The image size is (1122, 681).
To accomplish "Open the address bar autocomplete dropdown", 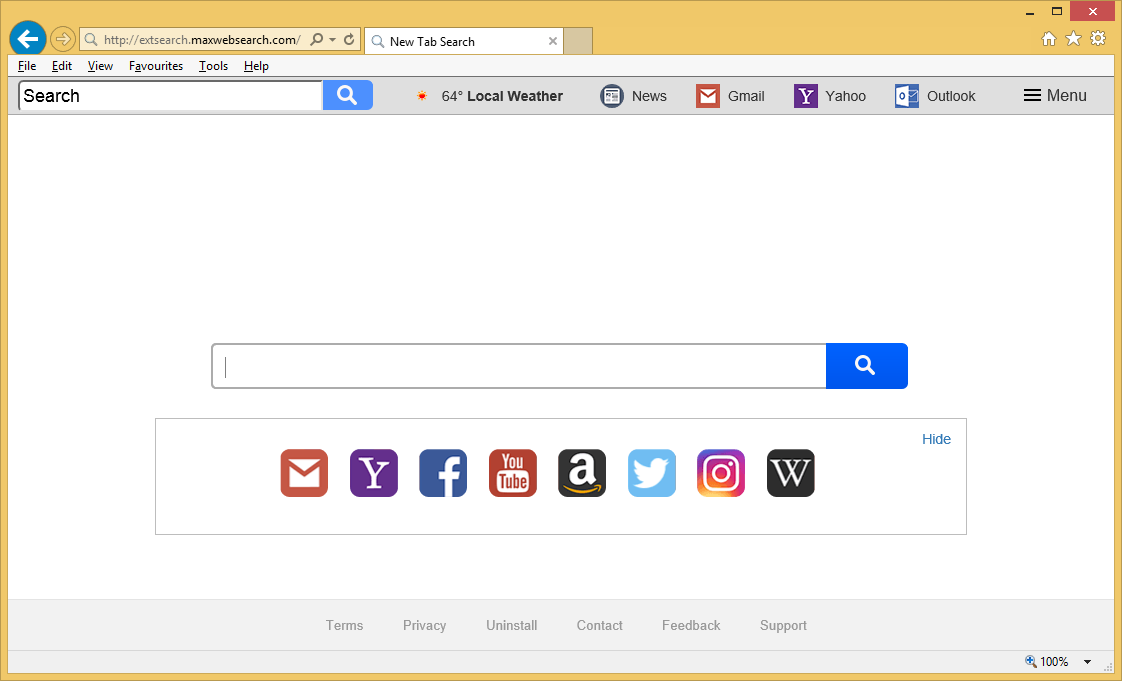I will 333,40.
